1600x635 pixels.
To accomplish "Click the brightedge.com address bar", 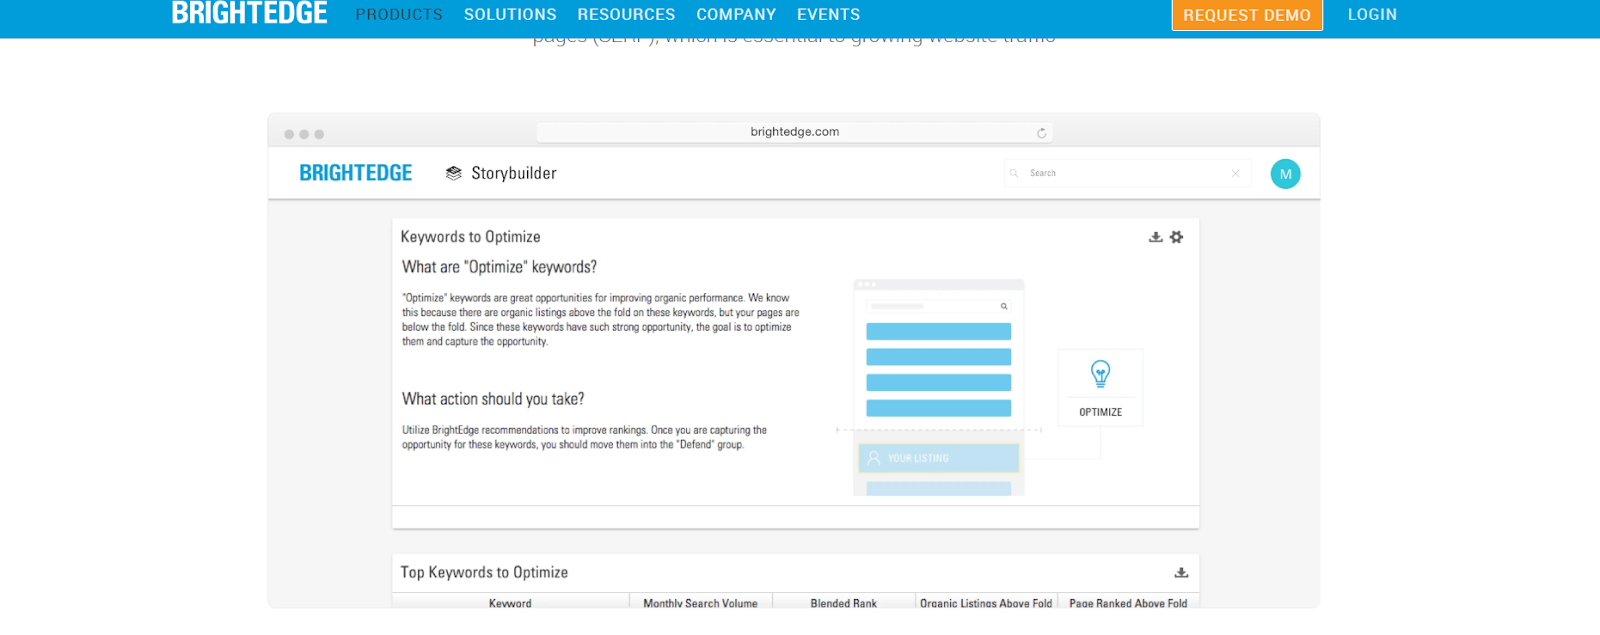I will [794, 132].
